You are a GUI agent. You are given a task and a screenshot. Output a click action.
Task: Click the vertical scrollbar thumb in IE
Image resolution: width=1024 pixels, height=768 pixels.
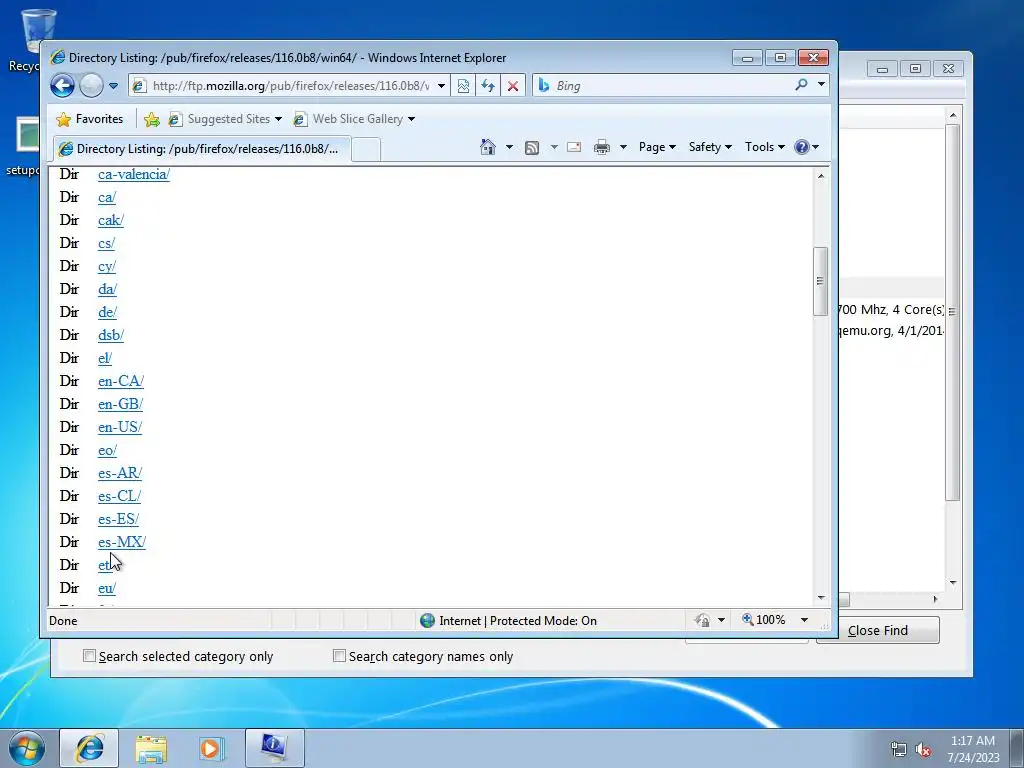pyautogui.click(x=820, y=281)
